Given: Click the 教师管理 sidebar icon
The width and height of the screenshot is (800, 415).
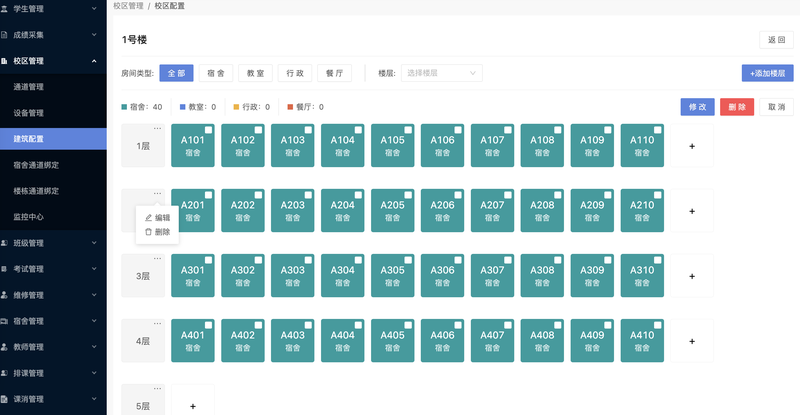Looking at the screenshot, I should click(4, 347).
